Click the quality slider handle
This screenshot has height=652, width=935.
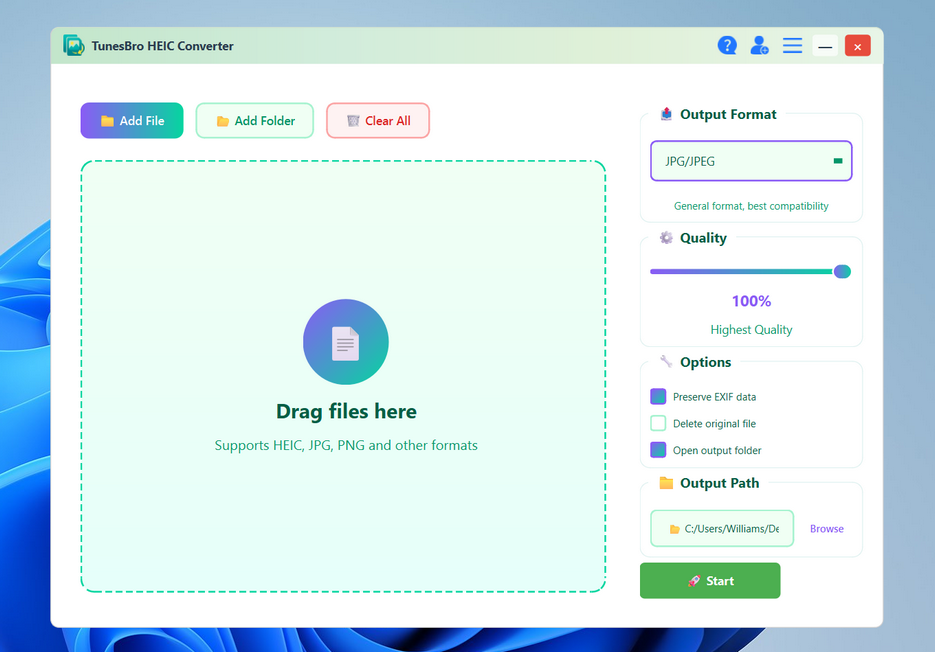(842, 271)
